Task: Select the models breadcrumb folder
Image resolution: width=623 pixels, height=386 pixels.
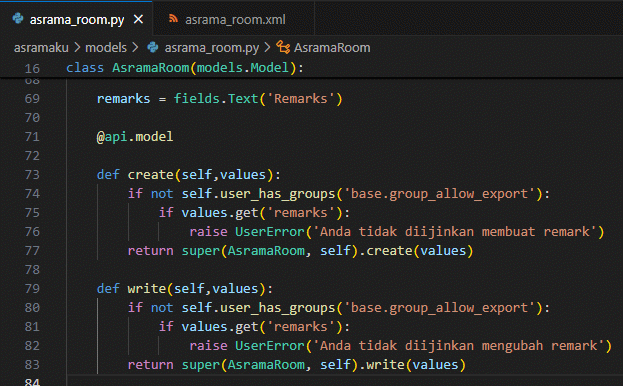Action: coord(106,48)
